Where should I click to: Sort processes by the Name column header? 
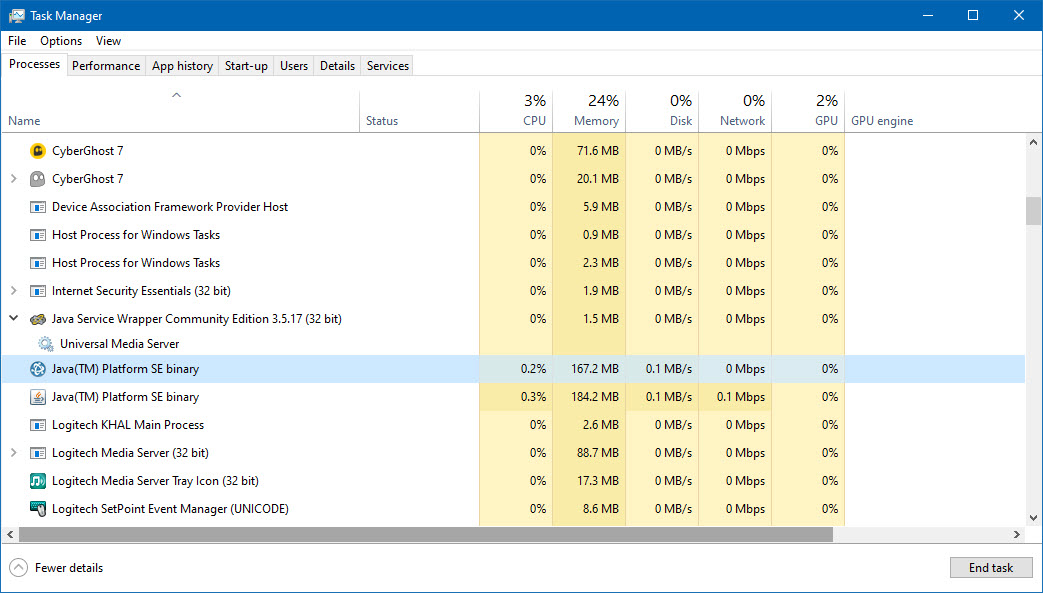pyautogui.click(x=180, y=111)
